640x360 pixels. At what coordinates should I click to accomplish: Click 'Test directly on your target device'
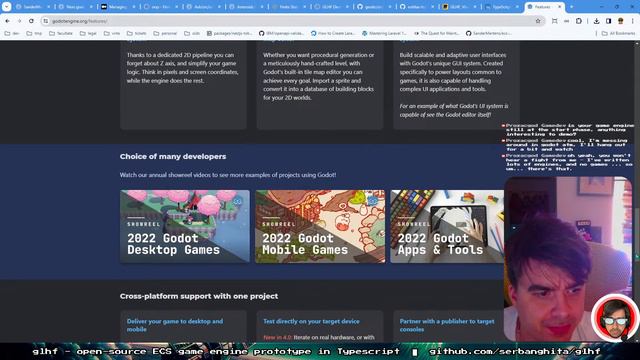tap(311, 322)
